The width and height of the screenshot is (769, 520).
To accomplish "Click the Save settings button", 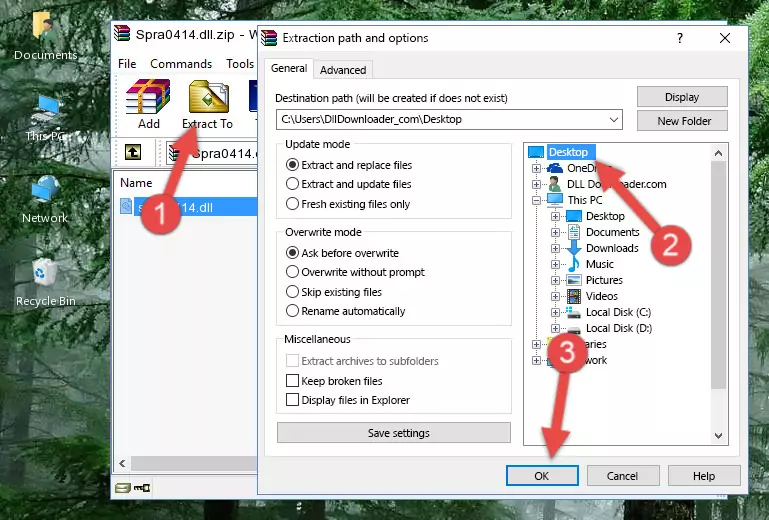I will [x=394, y=433].
